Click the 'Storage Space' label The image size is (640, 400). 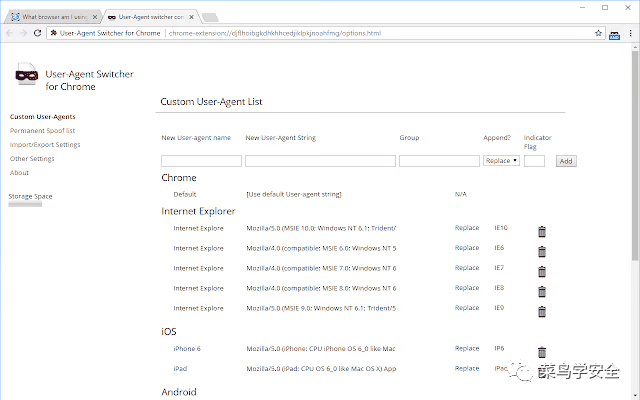click(x=30, y=196)
